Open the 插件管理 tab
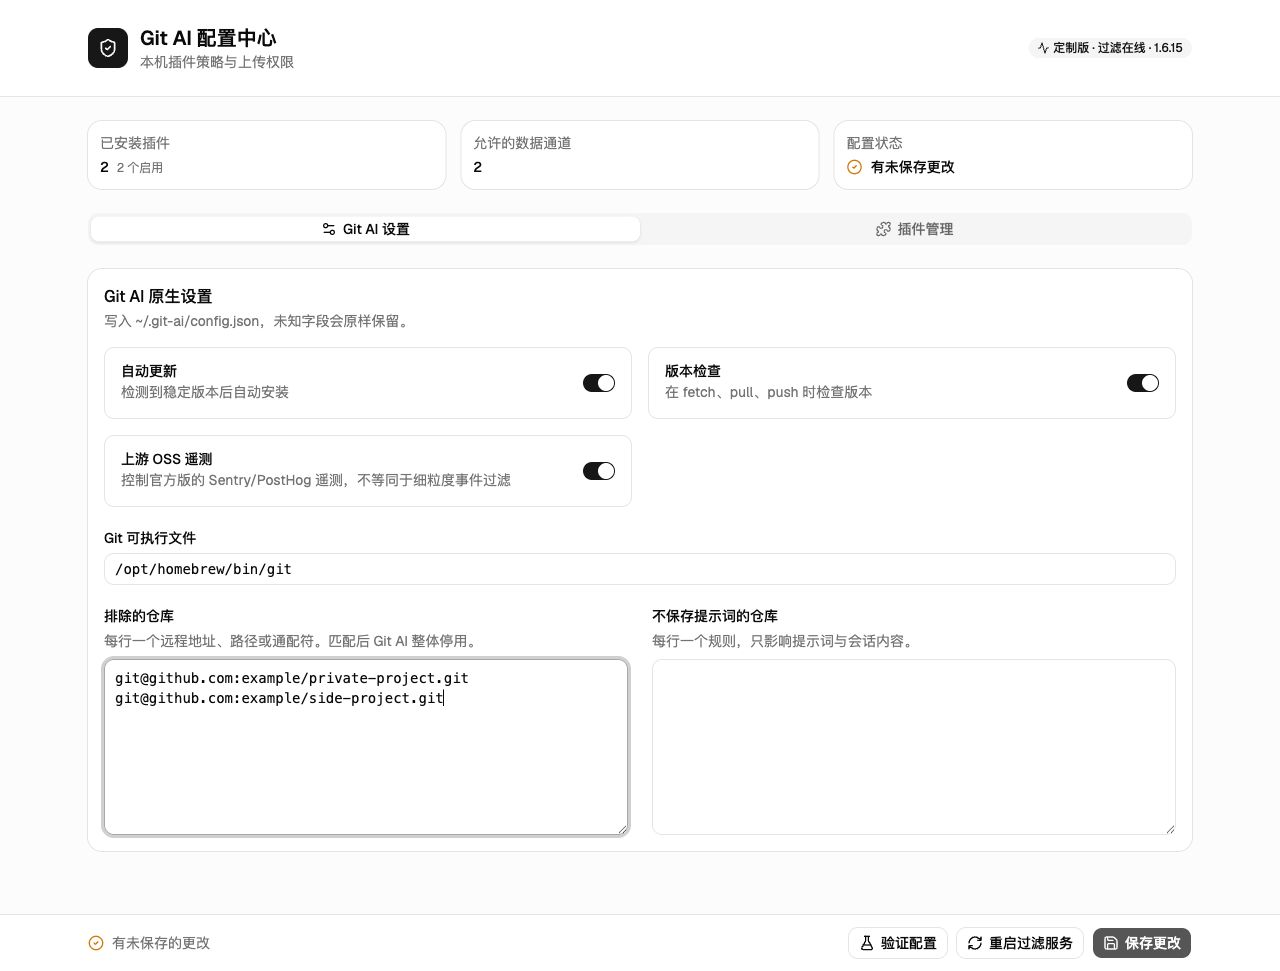Viewport: 1280px width, 971px height. [915, 229]
